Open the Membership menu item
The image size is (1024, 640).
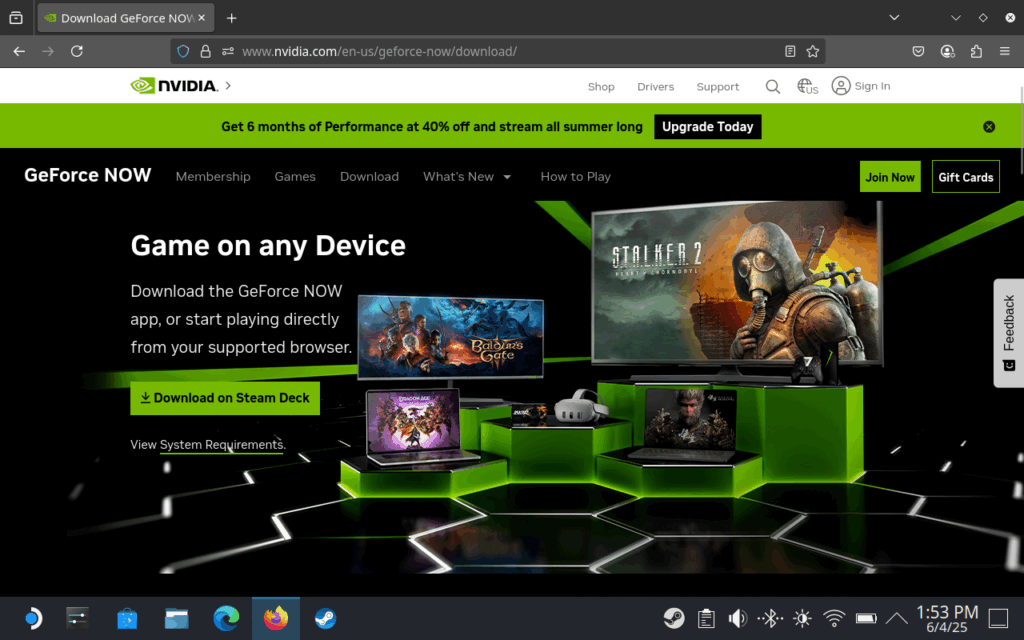point(213,176)
